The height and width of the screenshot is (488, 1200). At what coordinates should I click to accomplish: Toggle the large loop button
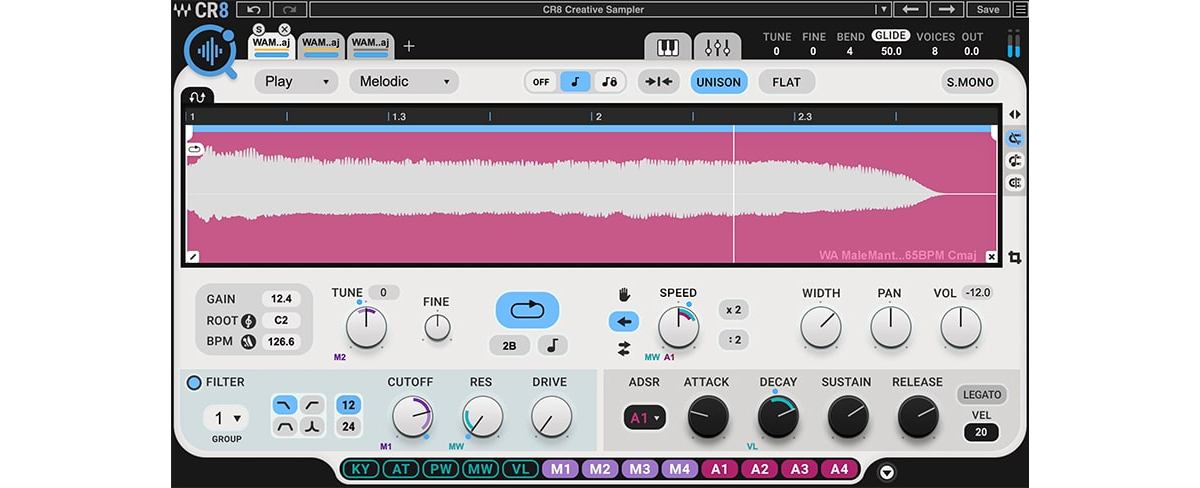coord(527,310)
